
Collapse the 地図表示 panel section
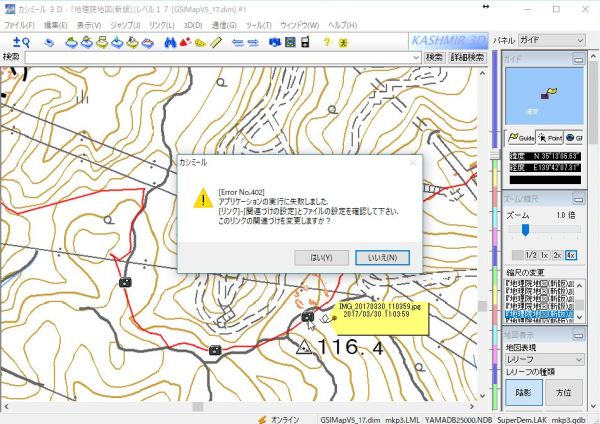(x=578, y=335)
